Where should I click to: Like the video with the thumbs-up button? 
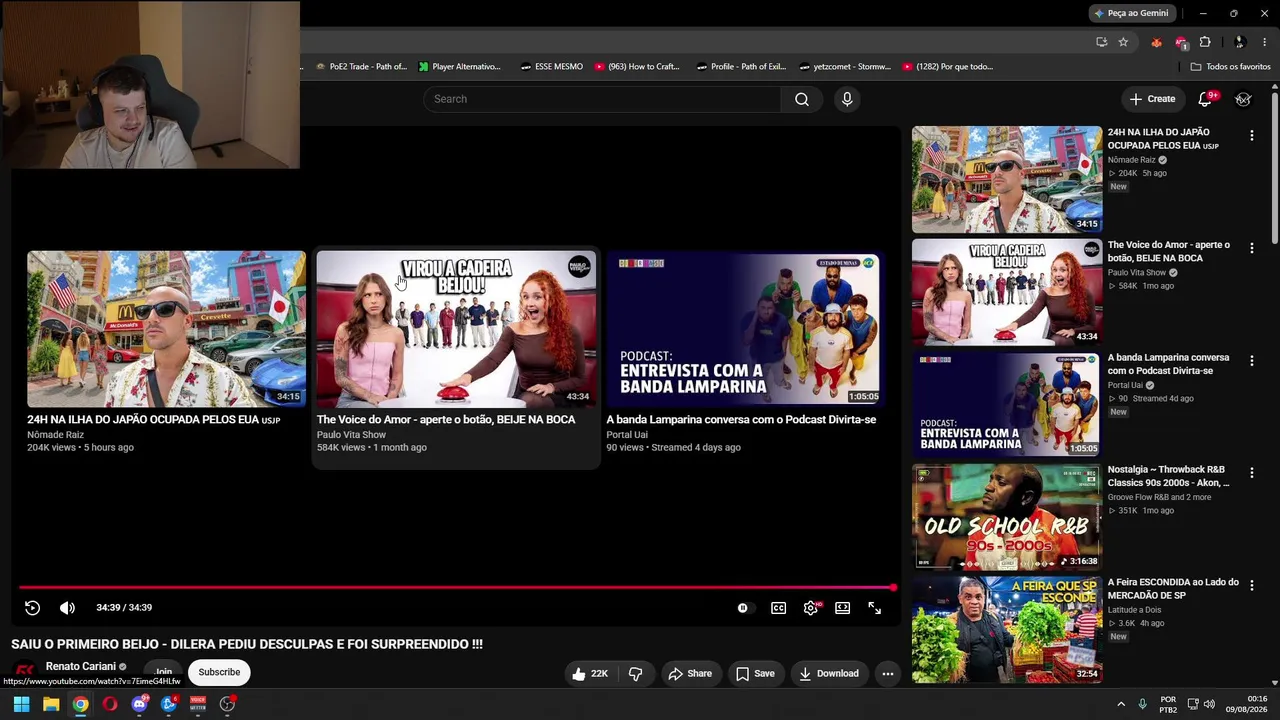pos(590,674)
